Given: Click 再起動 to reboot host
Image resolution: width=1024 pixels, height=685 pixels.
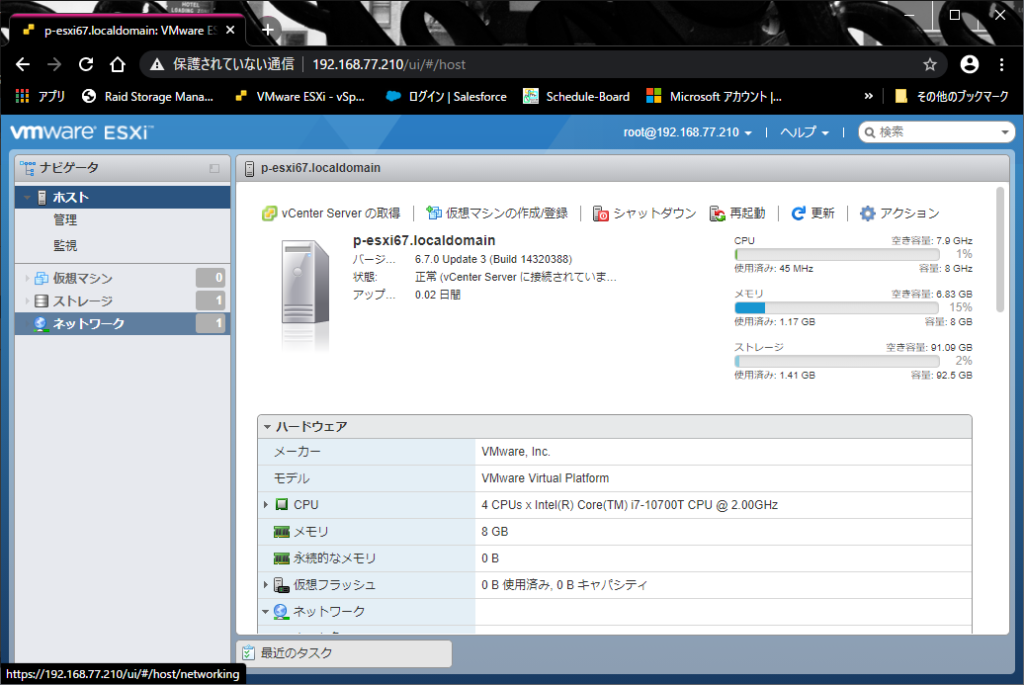Looking at the screenshot, I should point(738,214).
